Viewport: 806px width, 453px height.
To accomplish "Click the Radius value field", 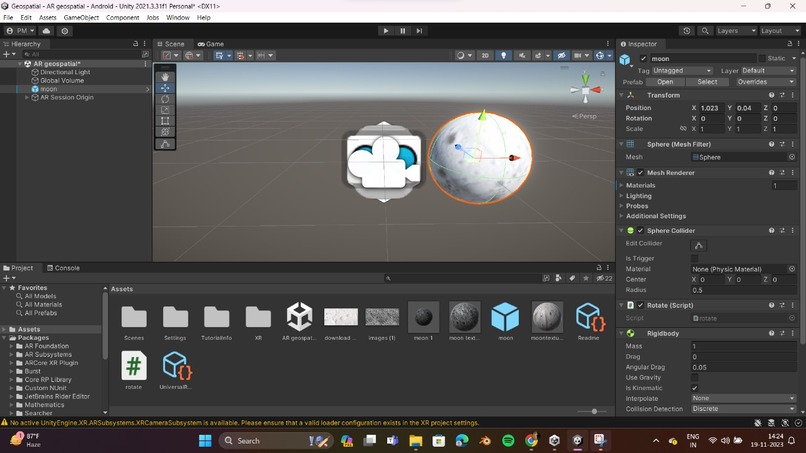I will click(743, 290).
